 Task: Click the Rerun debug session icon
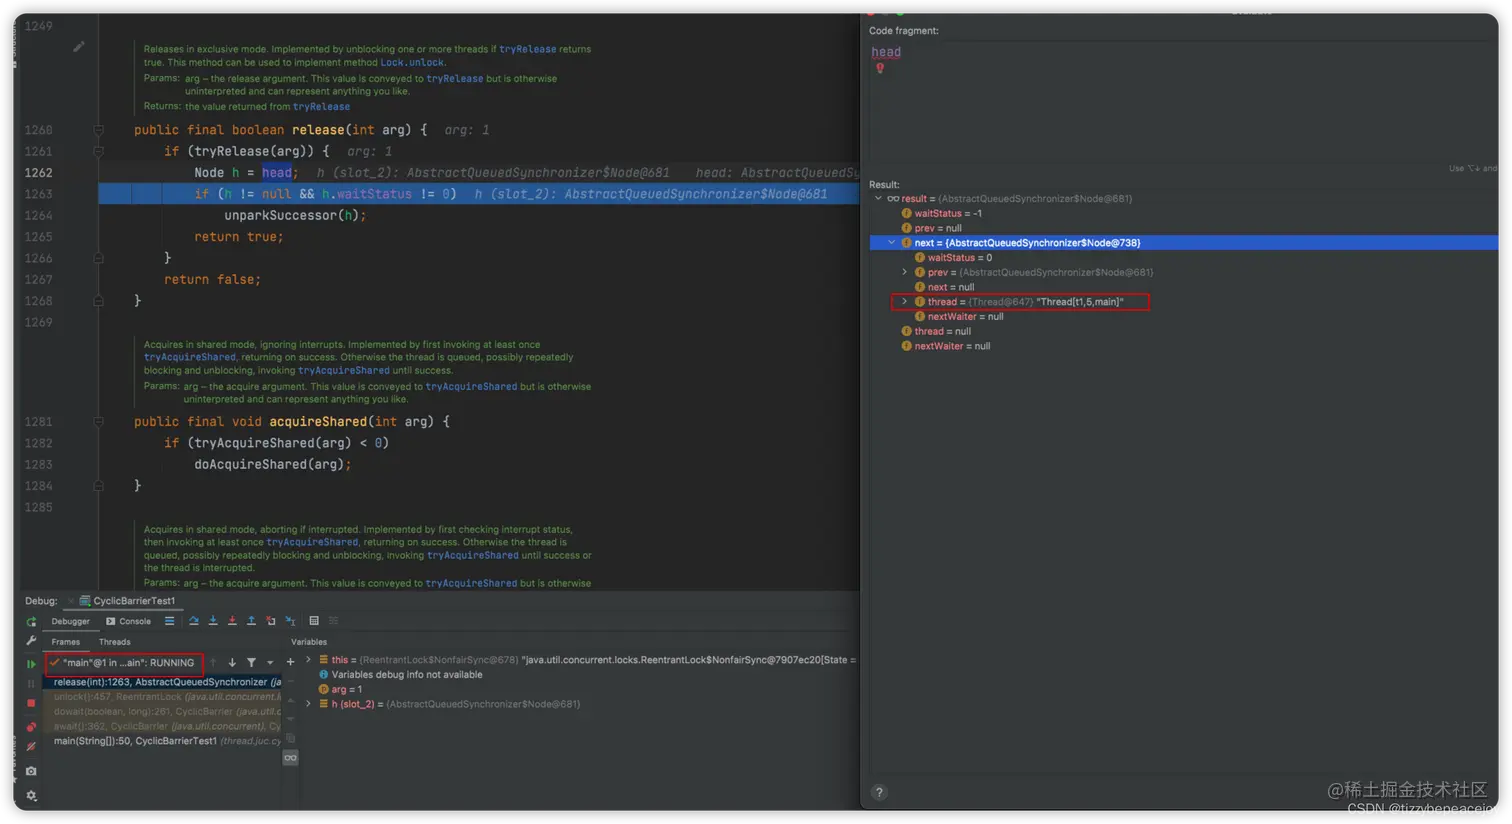tap(31, 621)
